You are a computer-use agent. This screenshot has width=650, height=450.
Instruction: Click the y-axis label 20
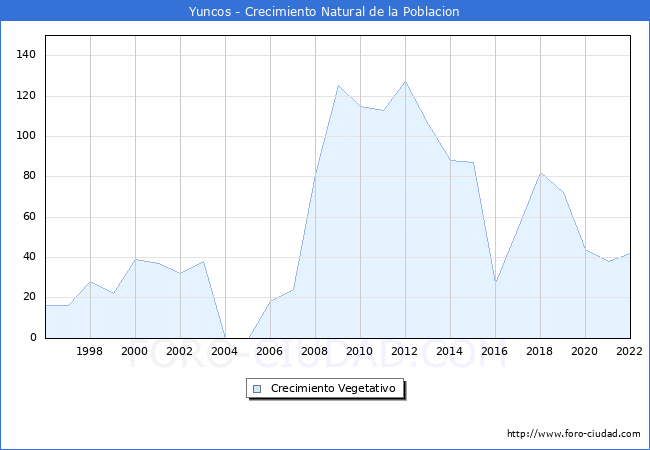(x=29, y=297)
